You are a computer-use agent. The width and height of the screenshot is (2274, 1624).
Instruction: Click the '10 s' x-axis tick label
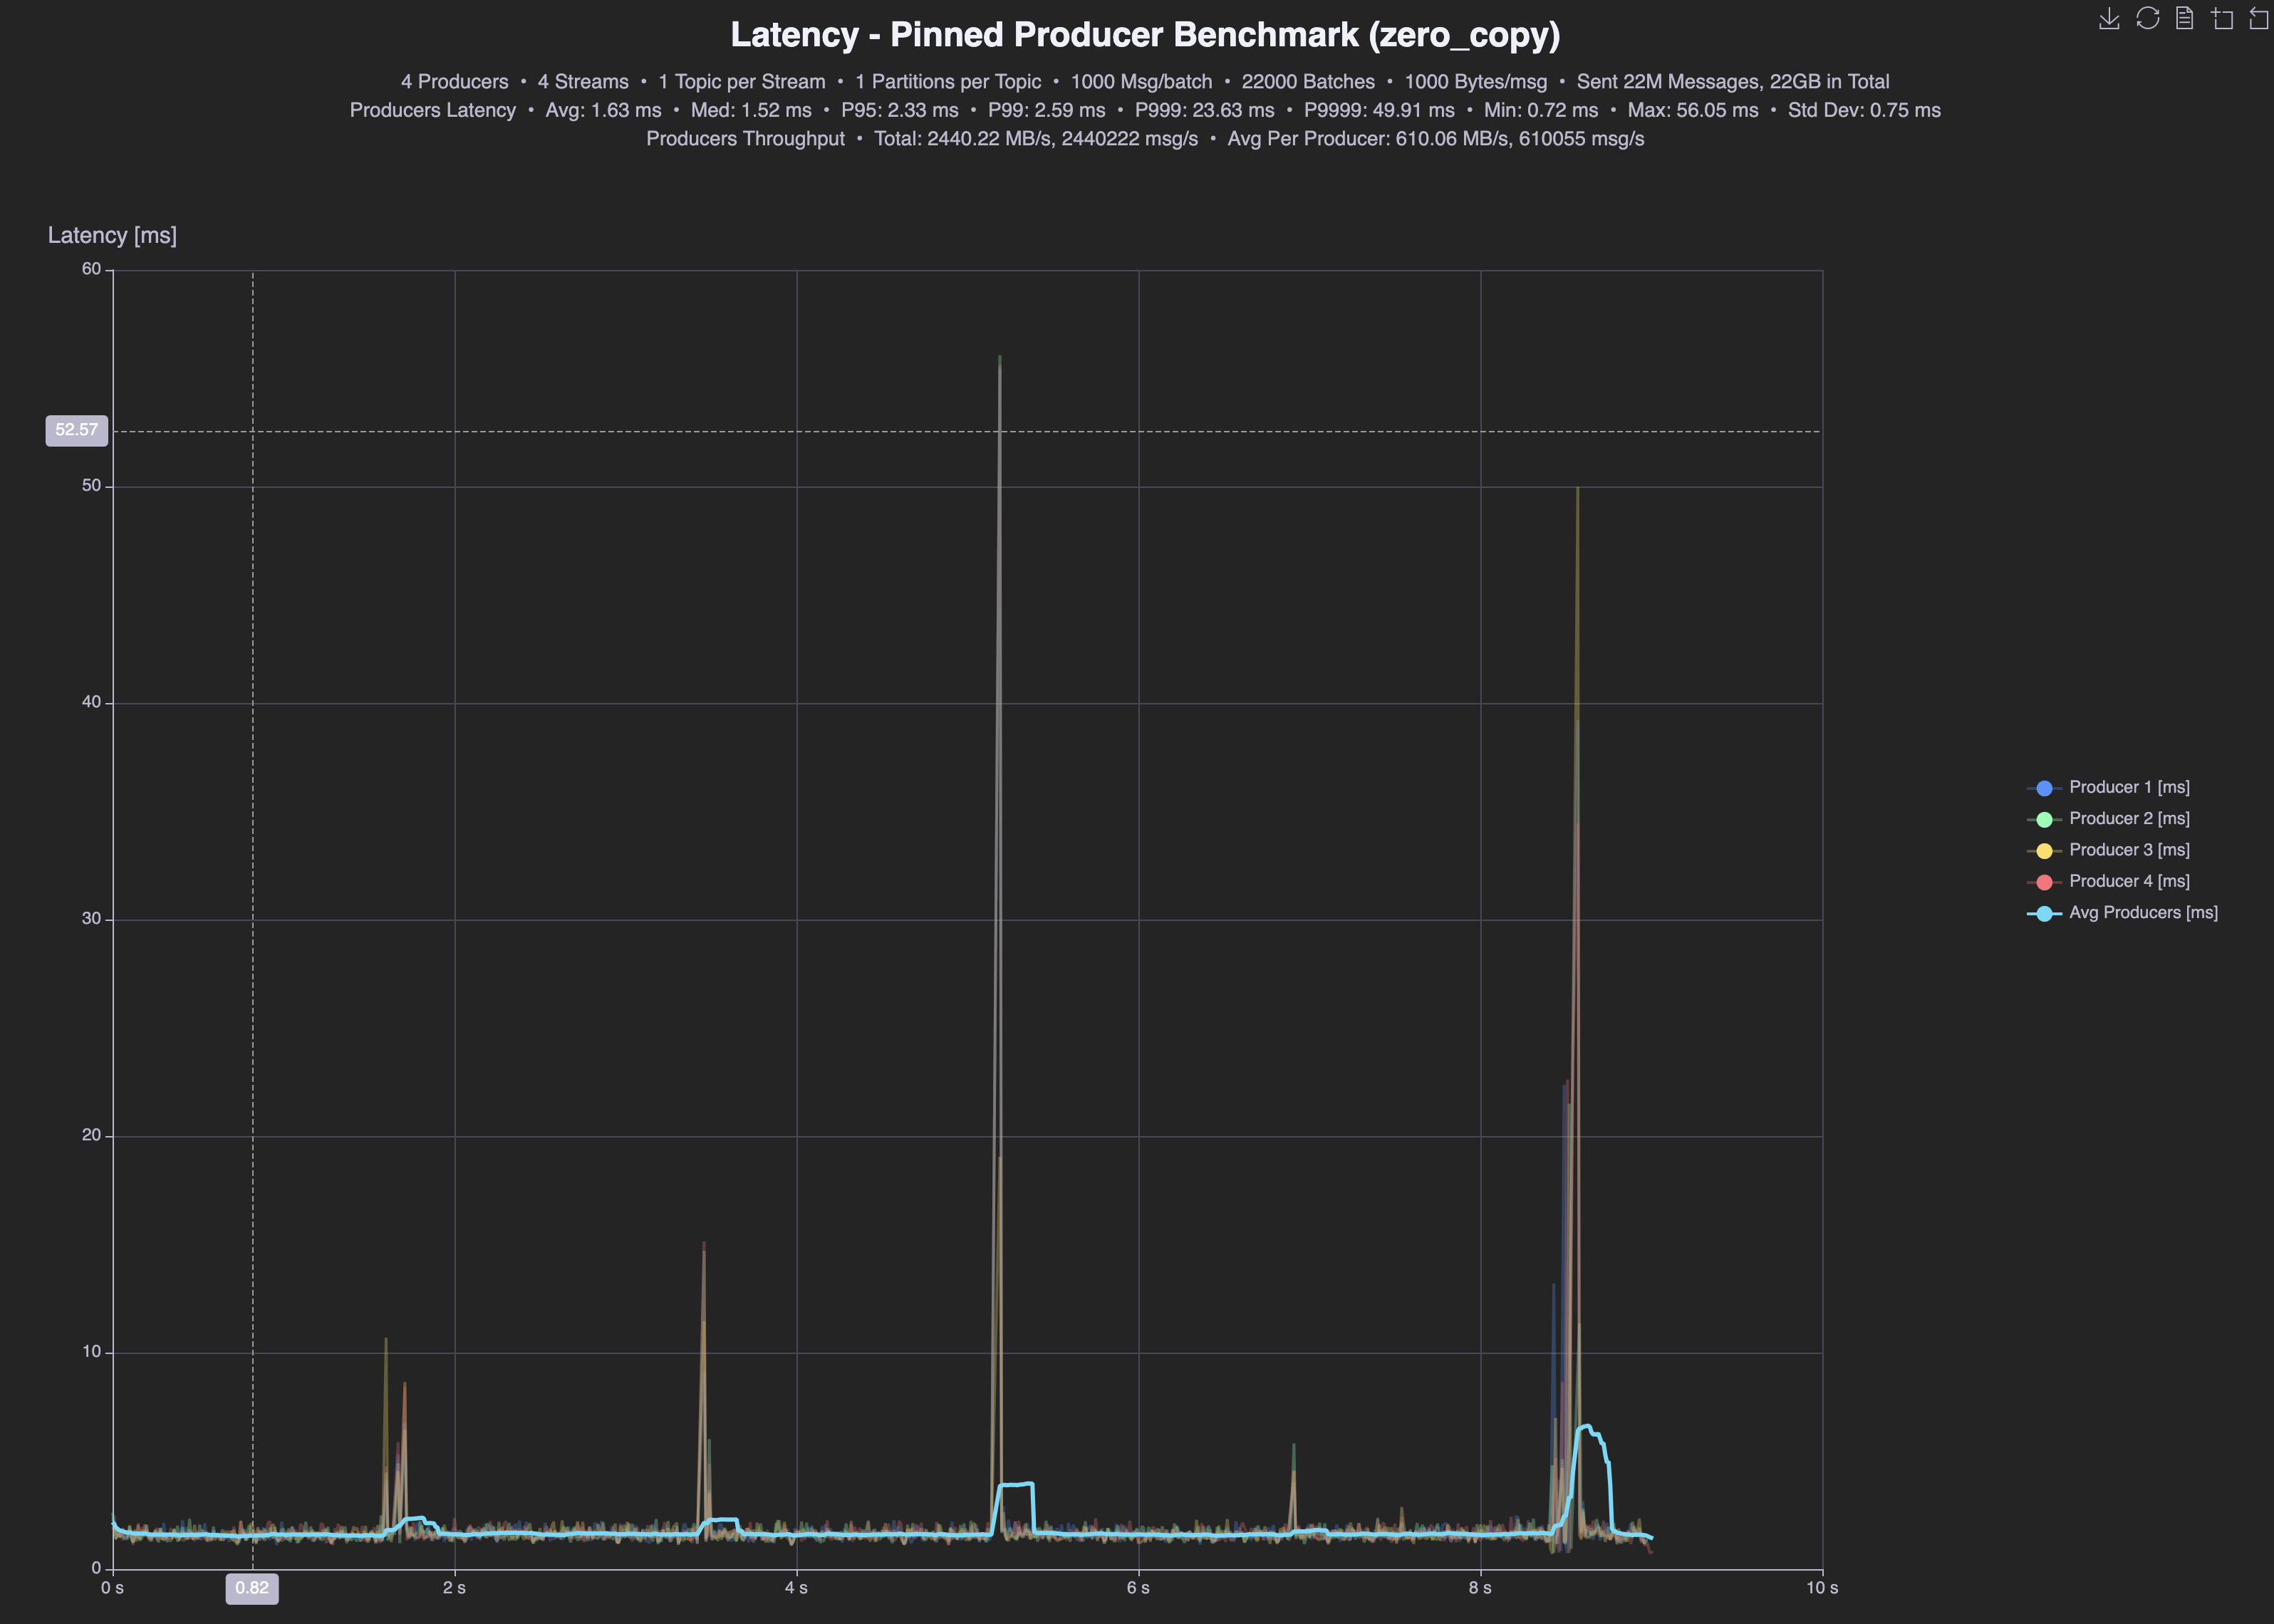[x=1822, y=1588]
